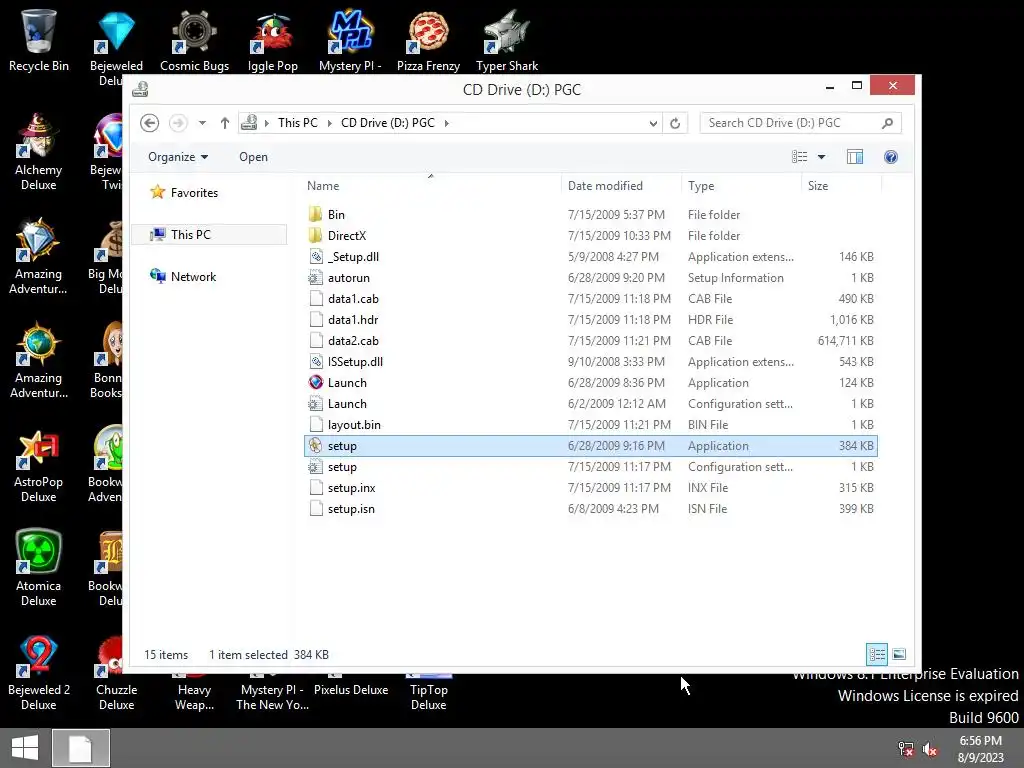This screenshot has height=768, width=1024.
Task: Select the setup.inx file
Action: click(x=590, y=488)
